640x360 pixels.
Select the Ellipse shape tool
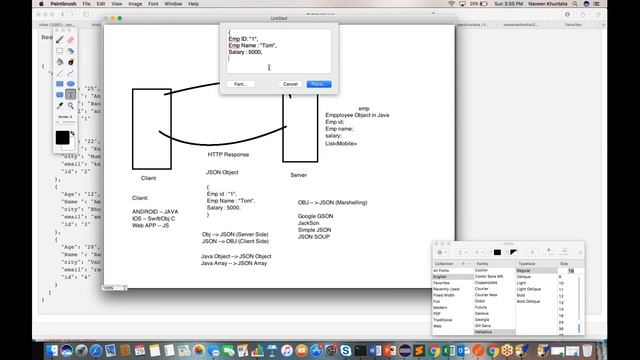(x=71, y=84)
